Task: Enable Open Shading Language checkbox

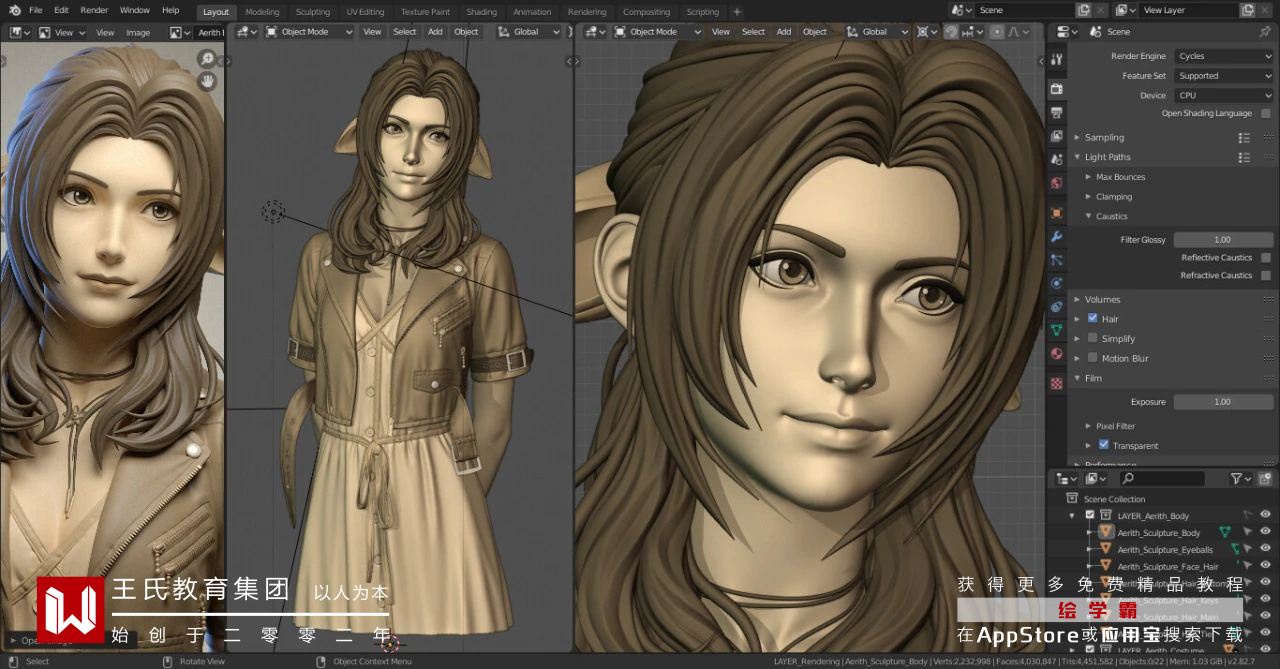Action: [1266, 114]
